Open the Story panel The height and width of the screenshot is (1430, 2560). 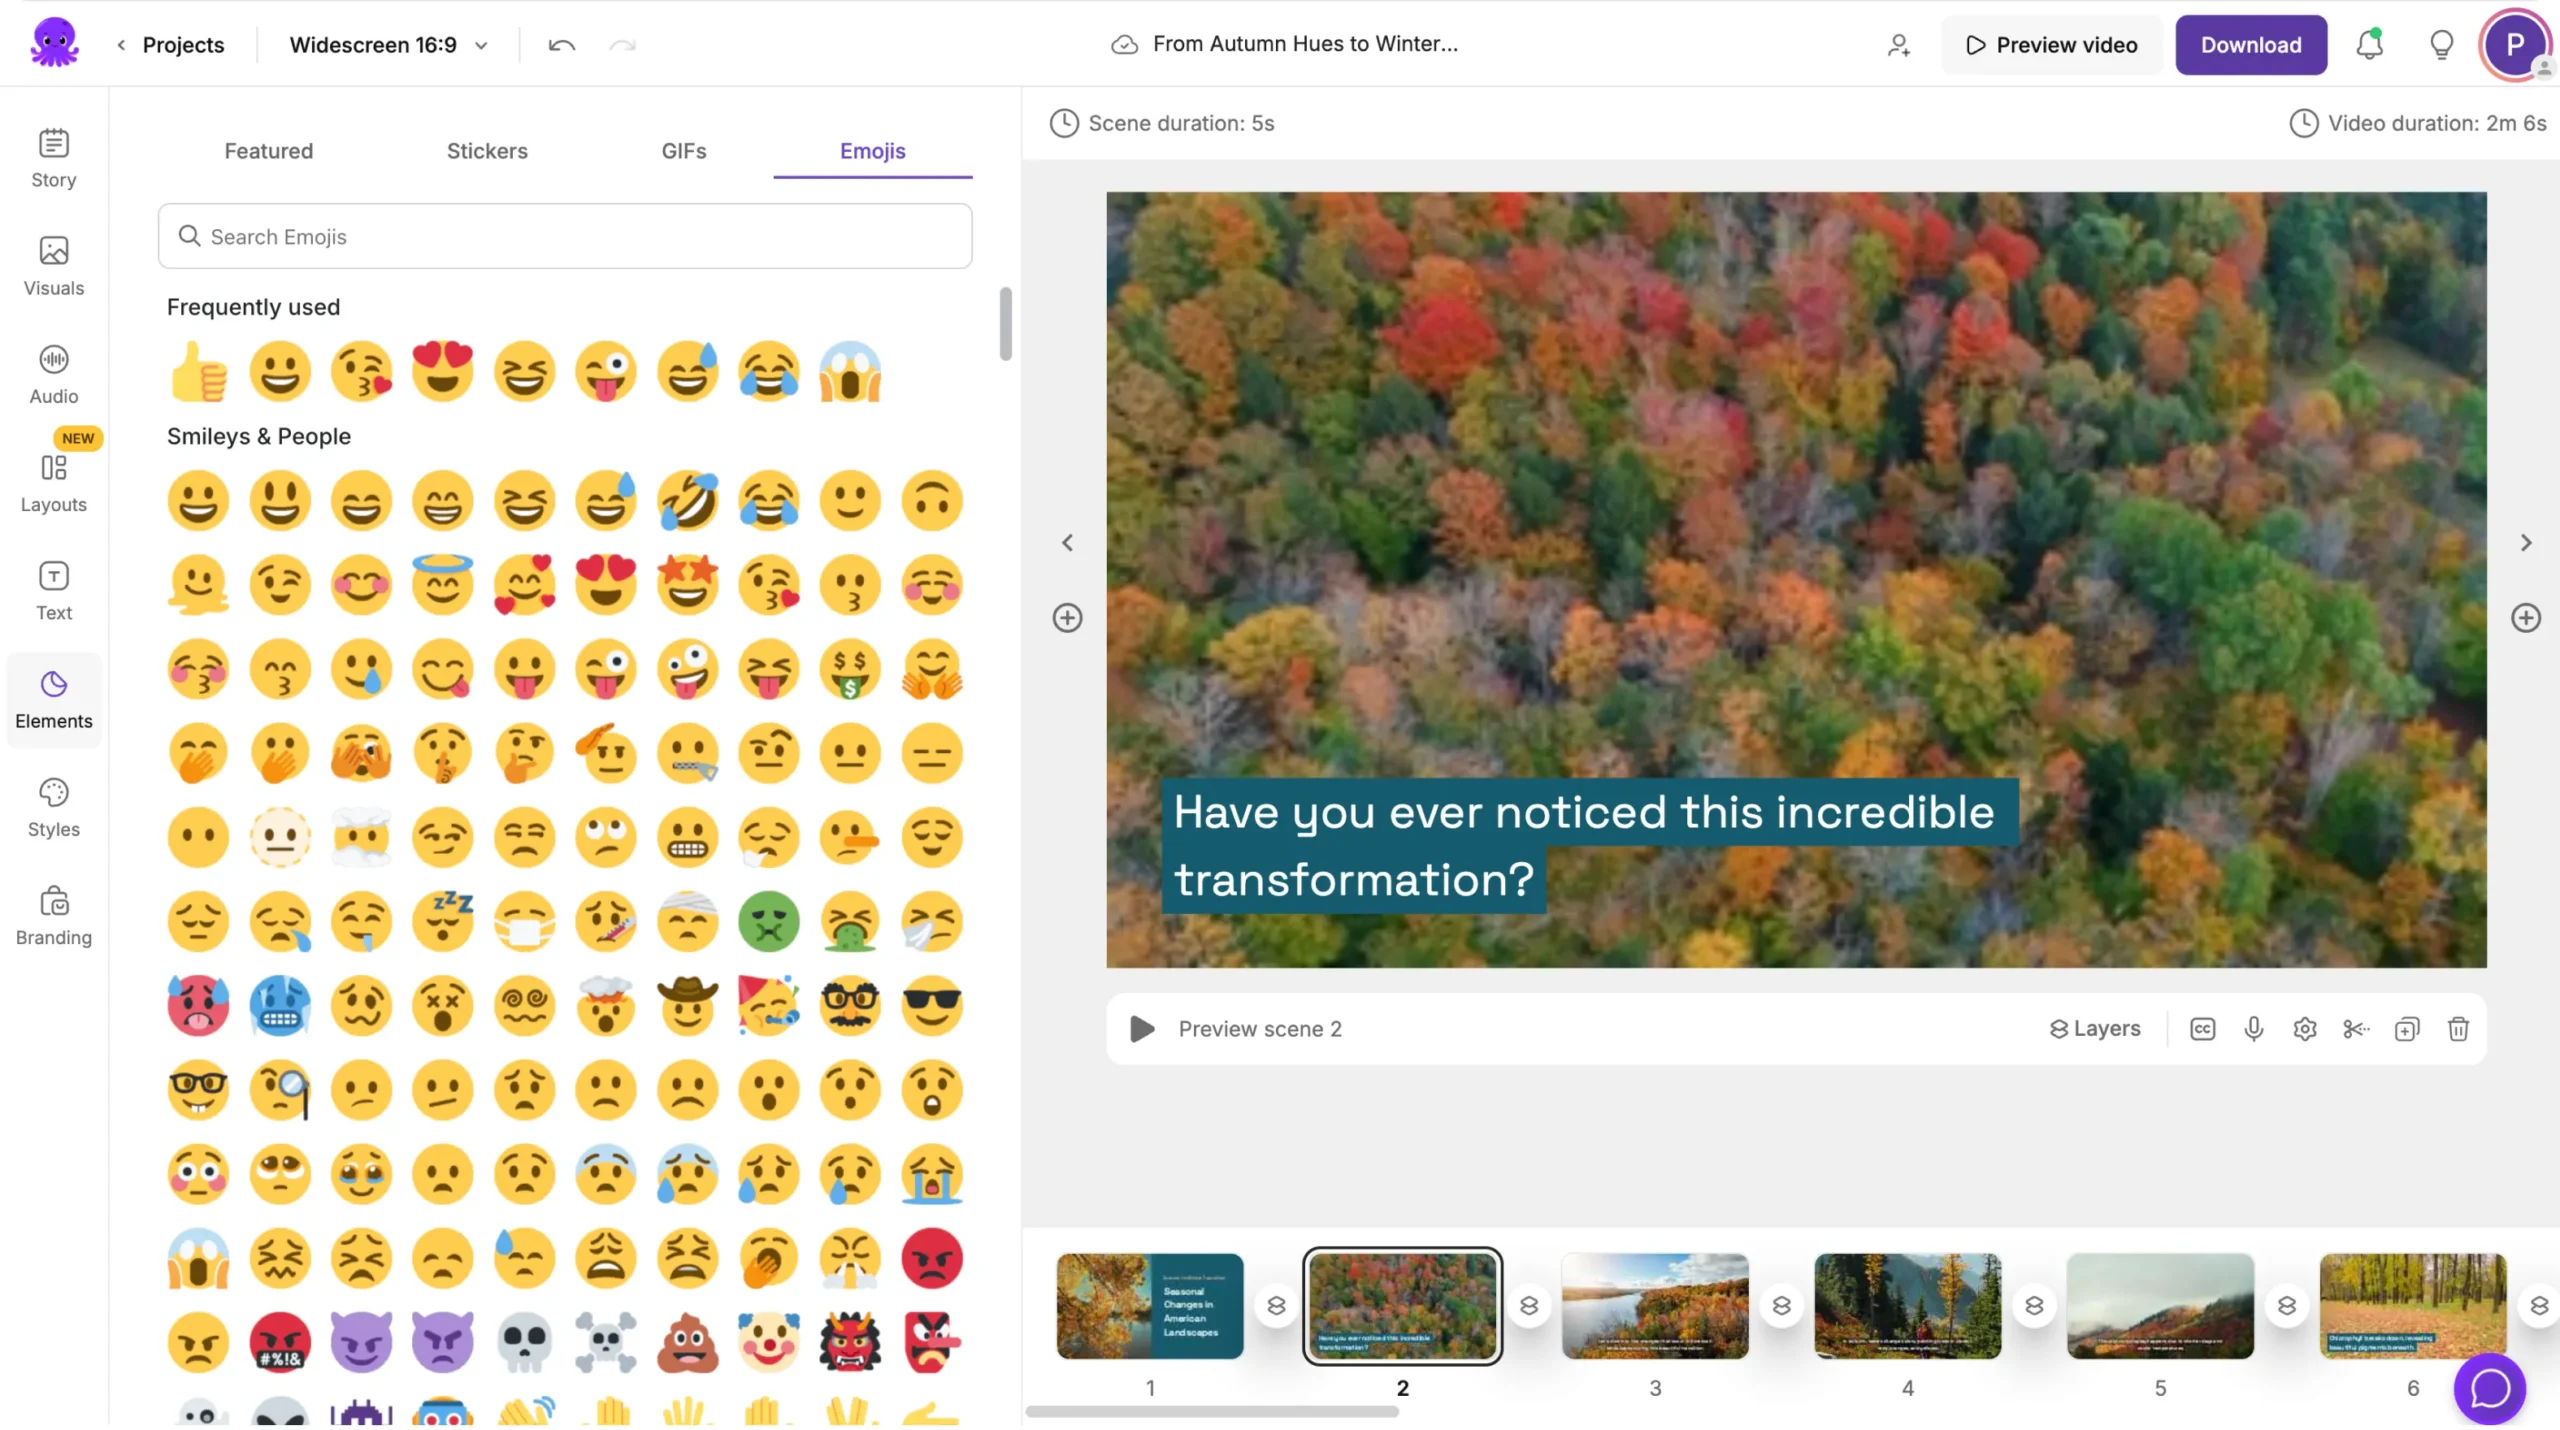54,157
